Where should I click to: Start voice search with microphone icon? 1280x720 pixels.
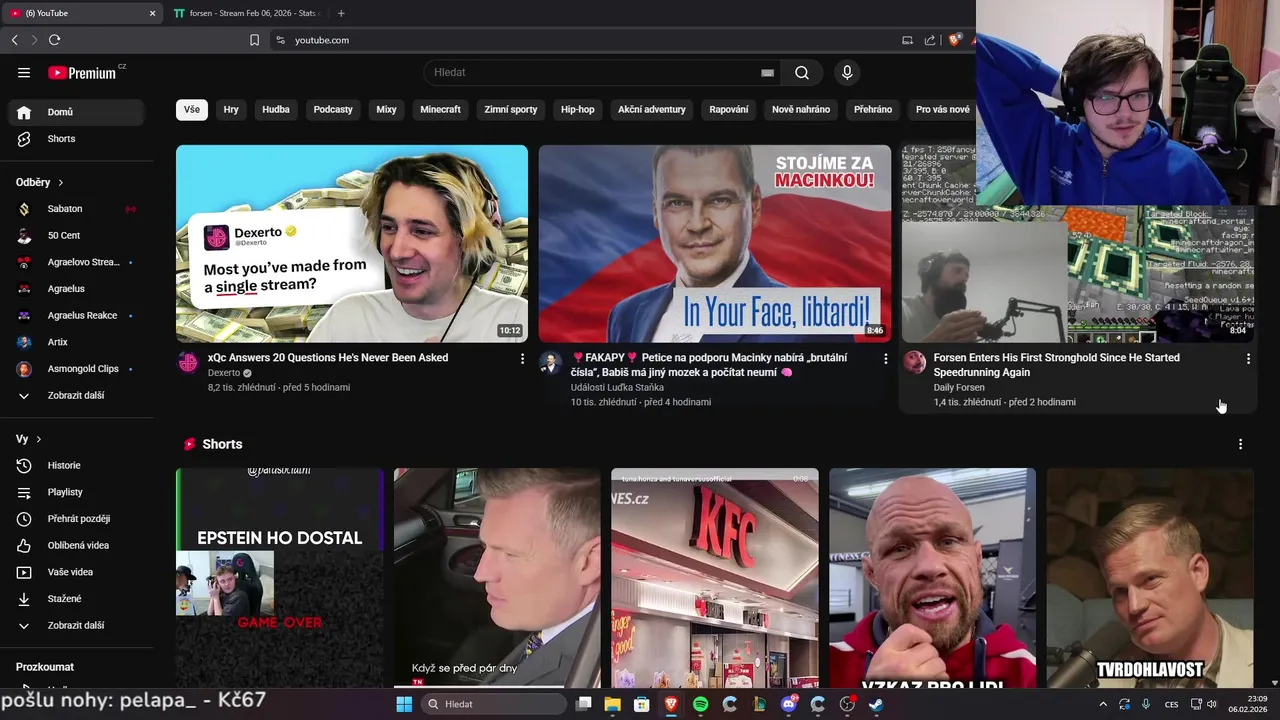pyautogui.click(x=847, y=72)
